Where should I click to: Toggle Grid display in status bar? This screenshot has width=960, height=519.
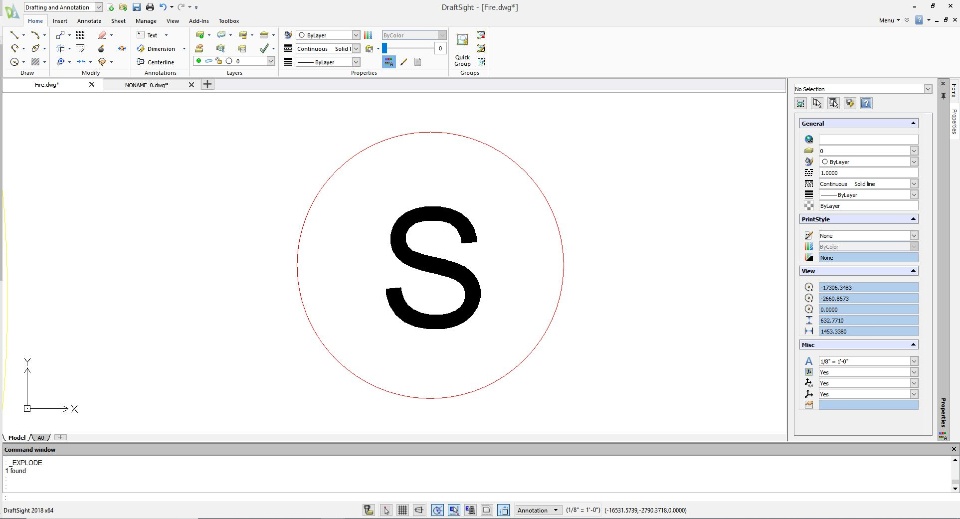[403, 510]
